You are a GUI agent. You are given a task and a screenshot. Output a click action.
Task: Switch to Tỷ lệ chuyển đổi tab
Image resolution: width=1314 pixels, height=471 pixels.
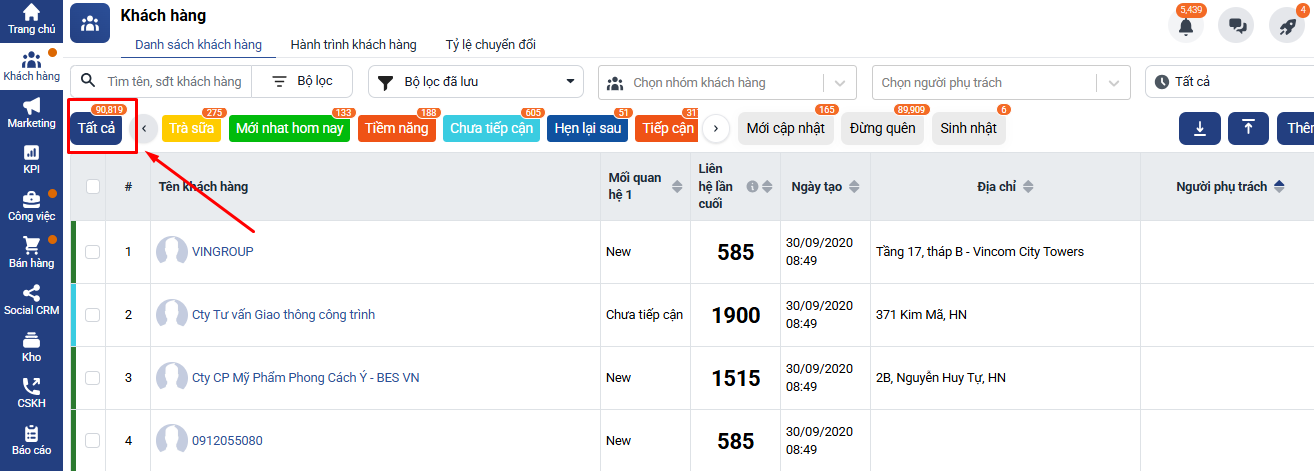490,45
